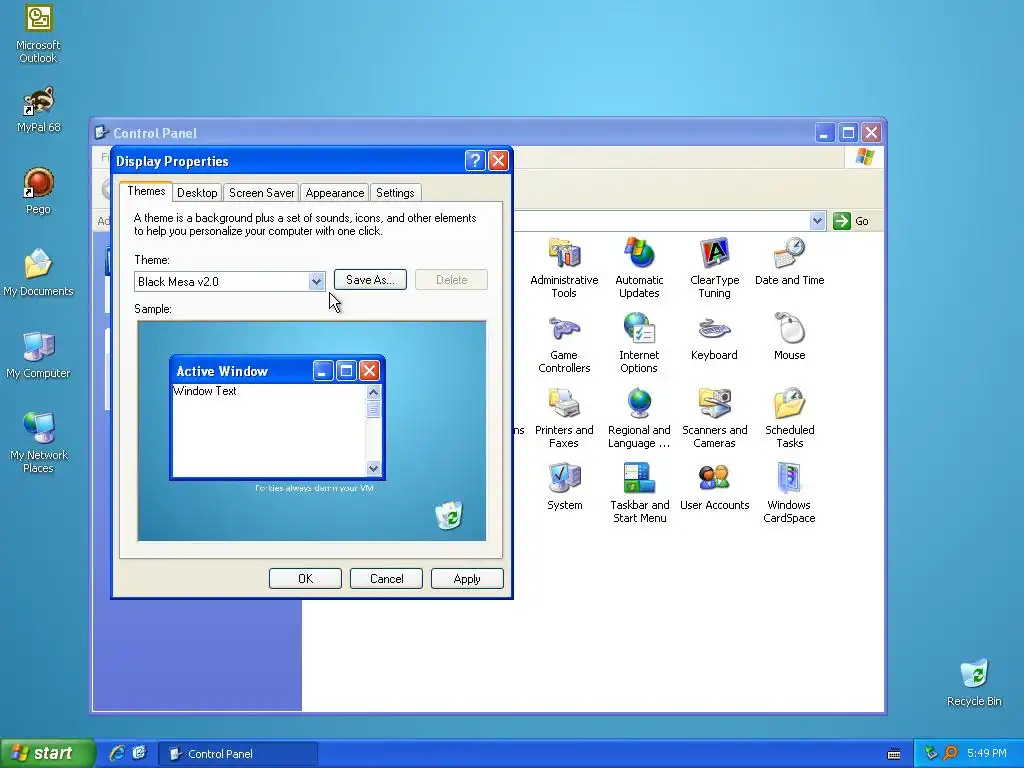
Task: Click Control Panel taskbar button
Action: click(x=238, y=754)
